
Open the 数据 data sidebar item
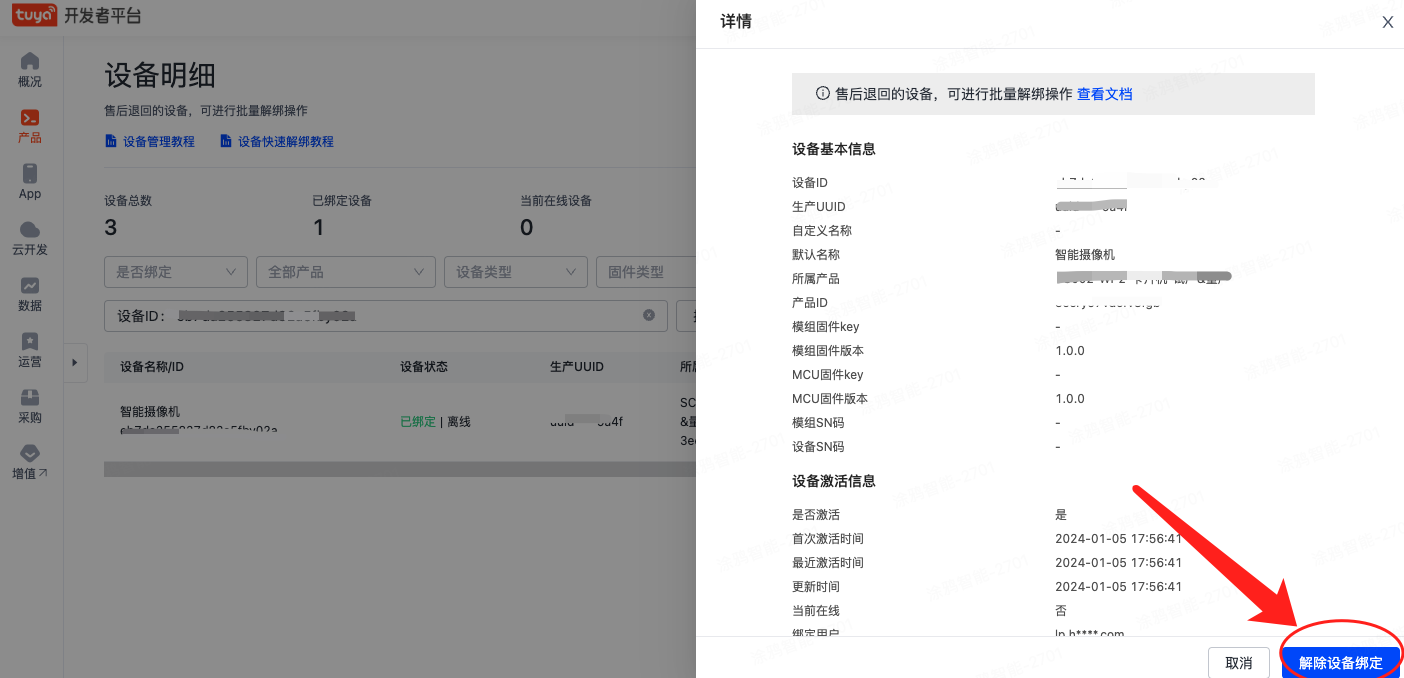(x=30, y=294)
